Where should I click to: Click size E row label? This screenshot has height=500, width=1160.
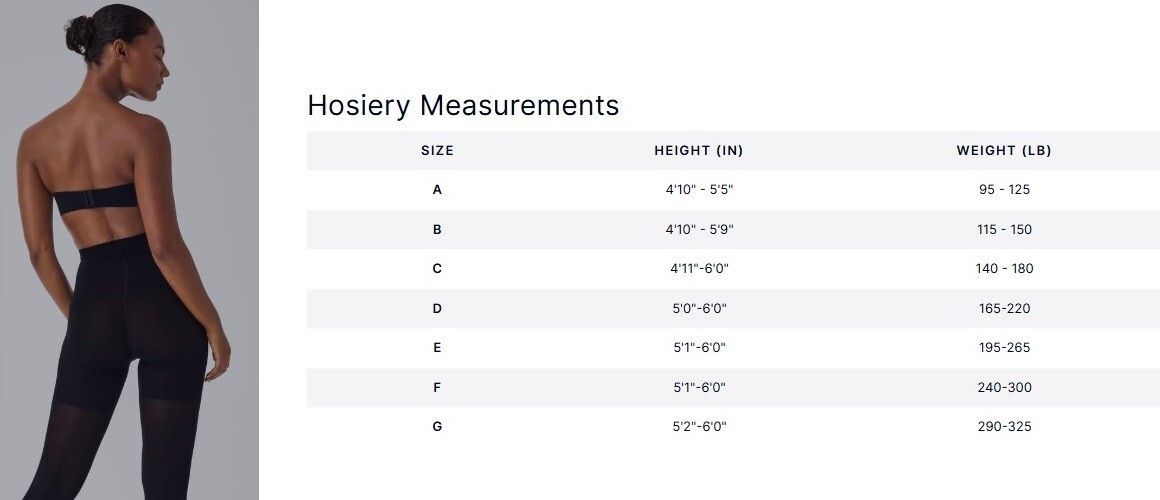tap(437, 348)
